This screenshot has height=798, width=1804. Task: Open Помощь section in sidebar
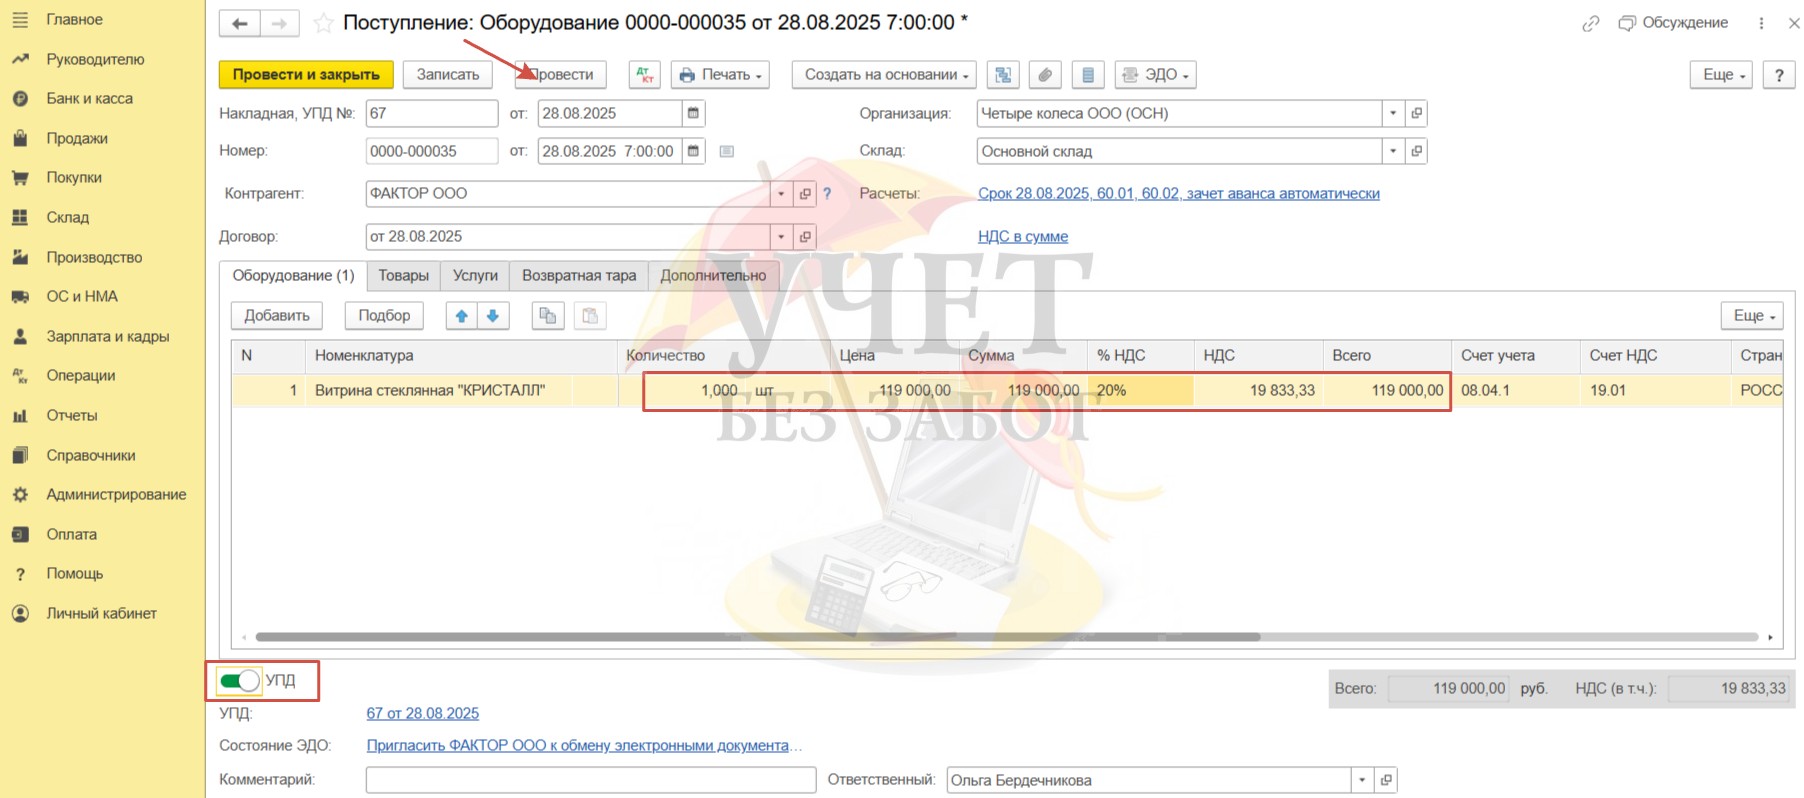[75, 573]
